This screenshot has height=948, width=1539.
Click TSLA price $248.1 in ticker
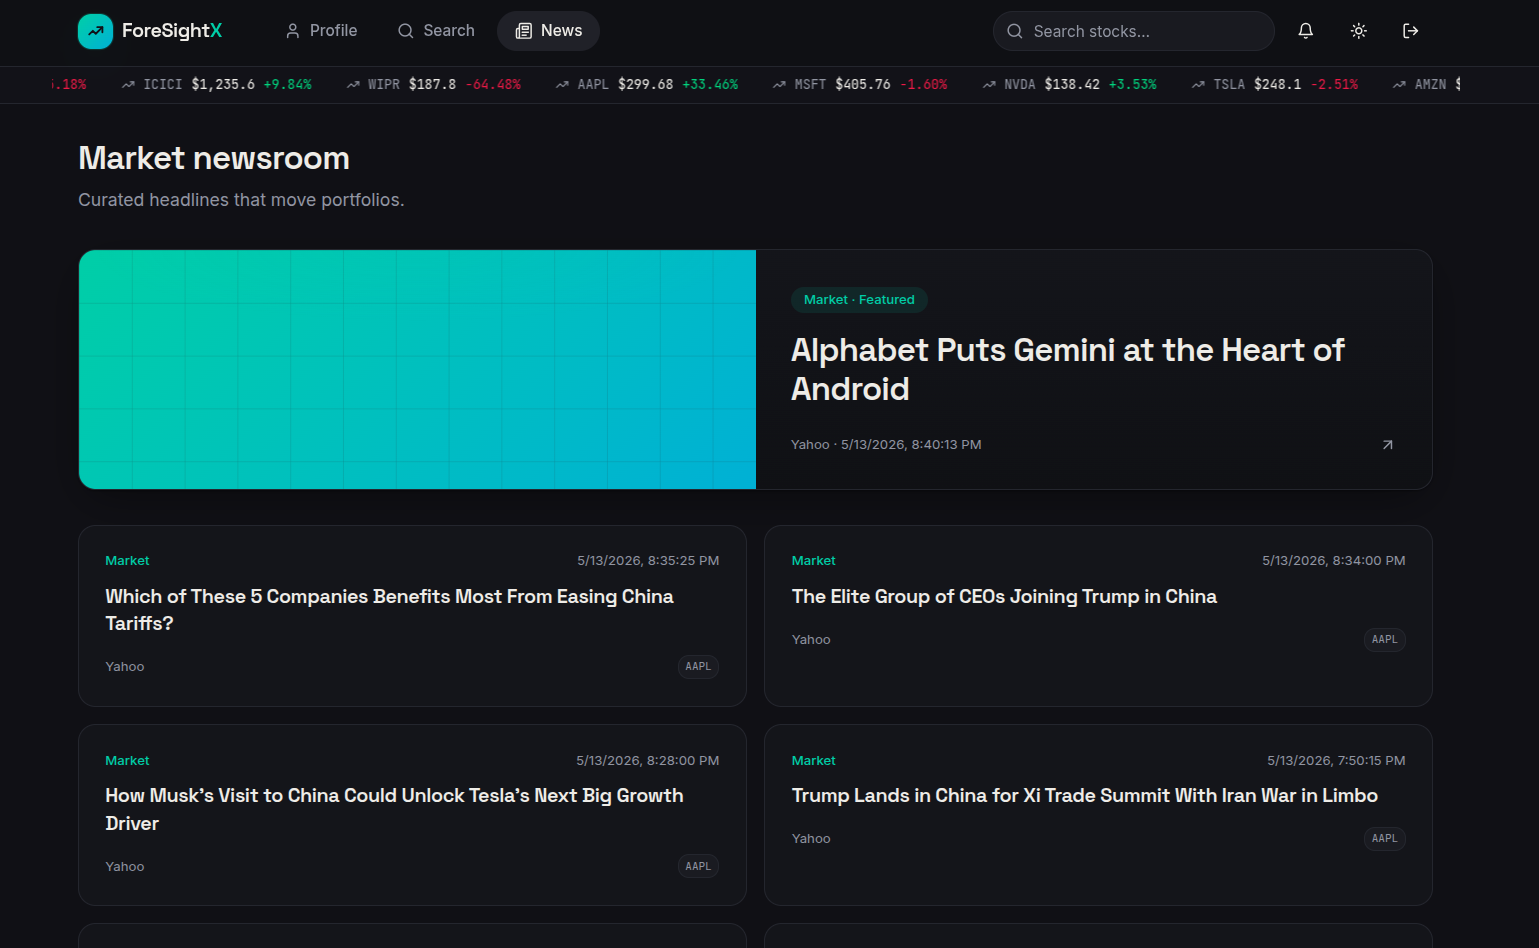point(1278,85)
